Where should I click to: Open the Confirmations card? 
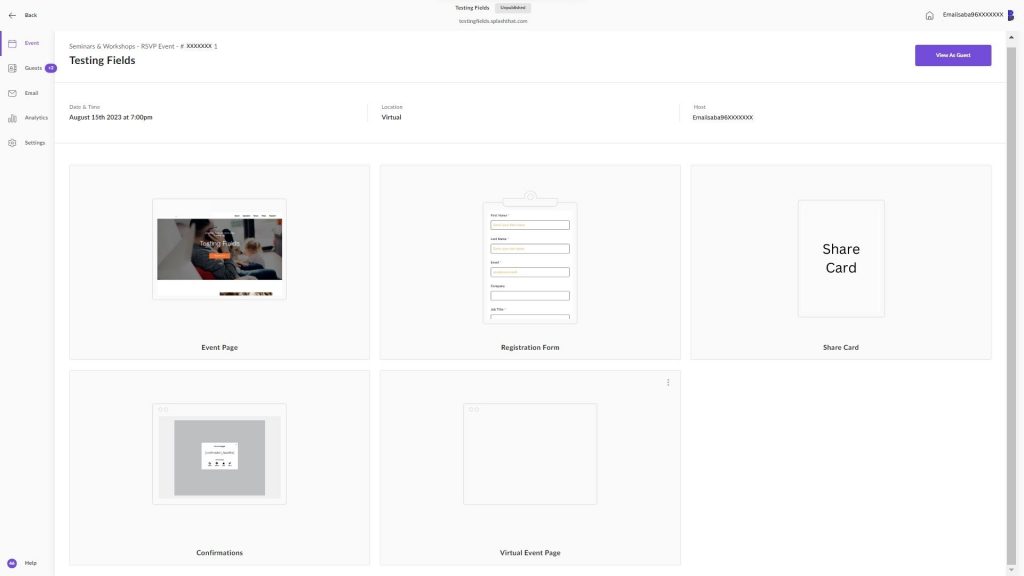219,454
